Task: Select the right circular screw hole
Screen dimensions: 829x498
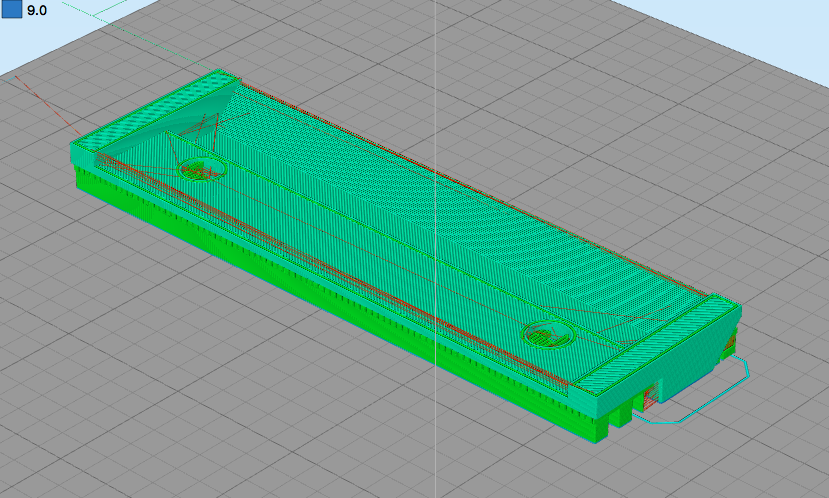Action: pyautogui.click(x=548, y=335)
